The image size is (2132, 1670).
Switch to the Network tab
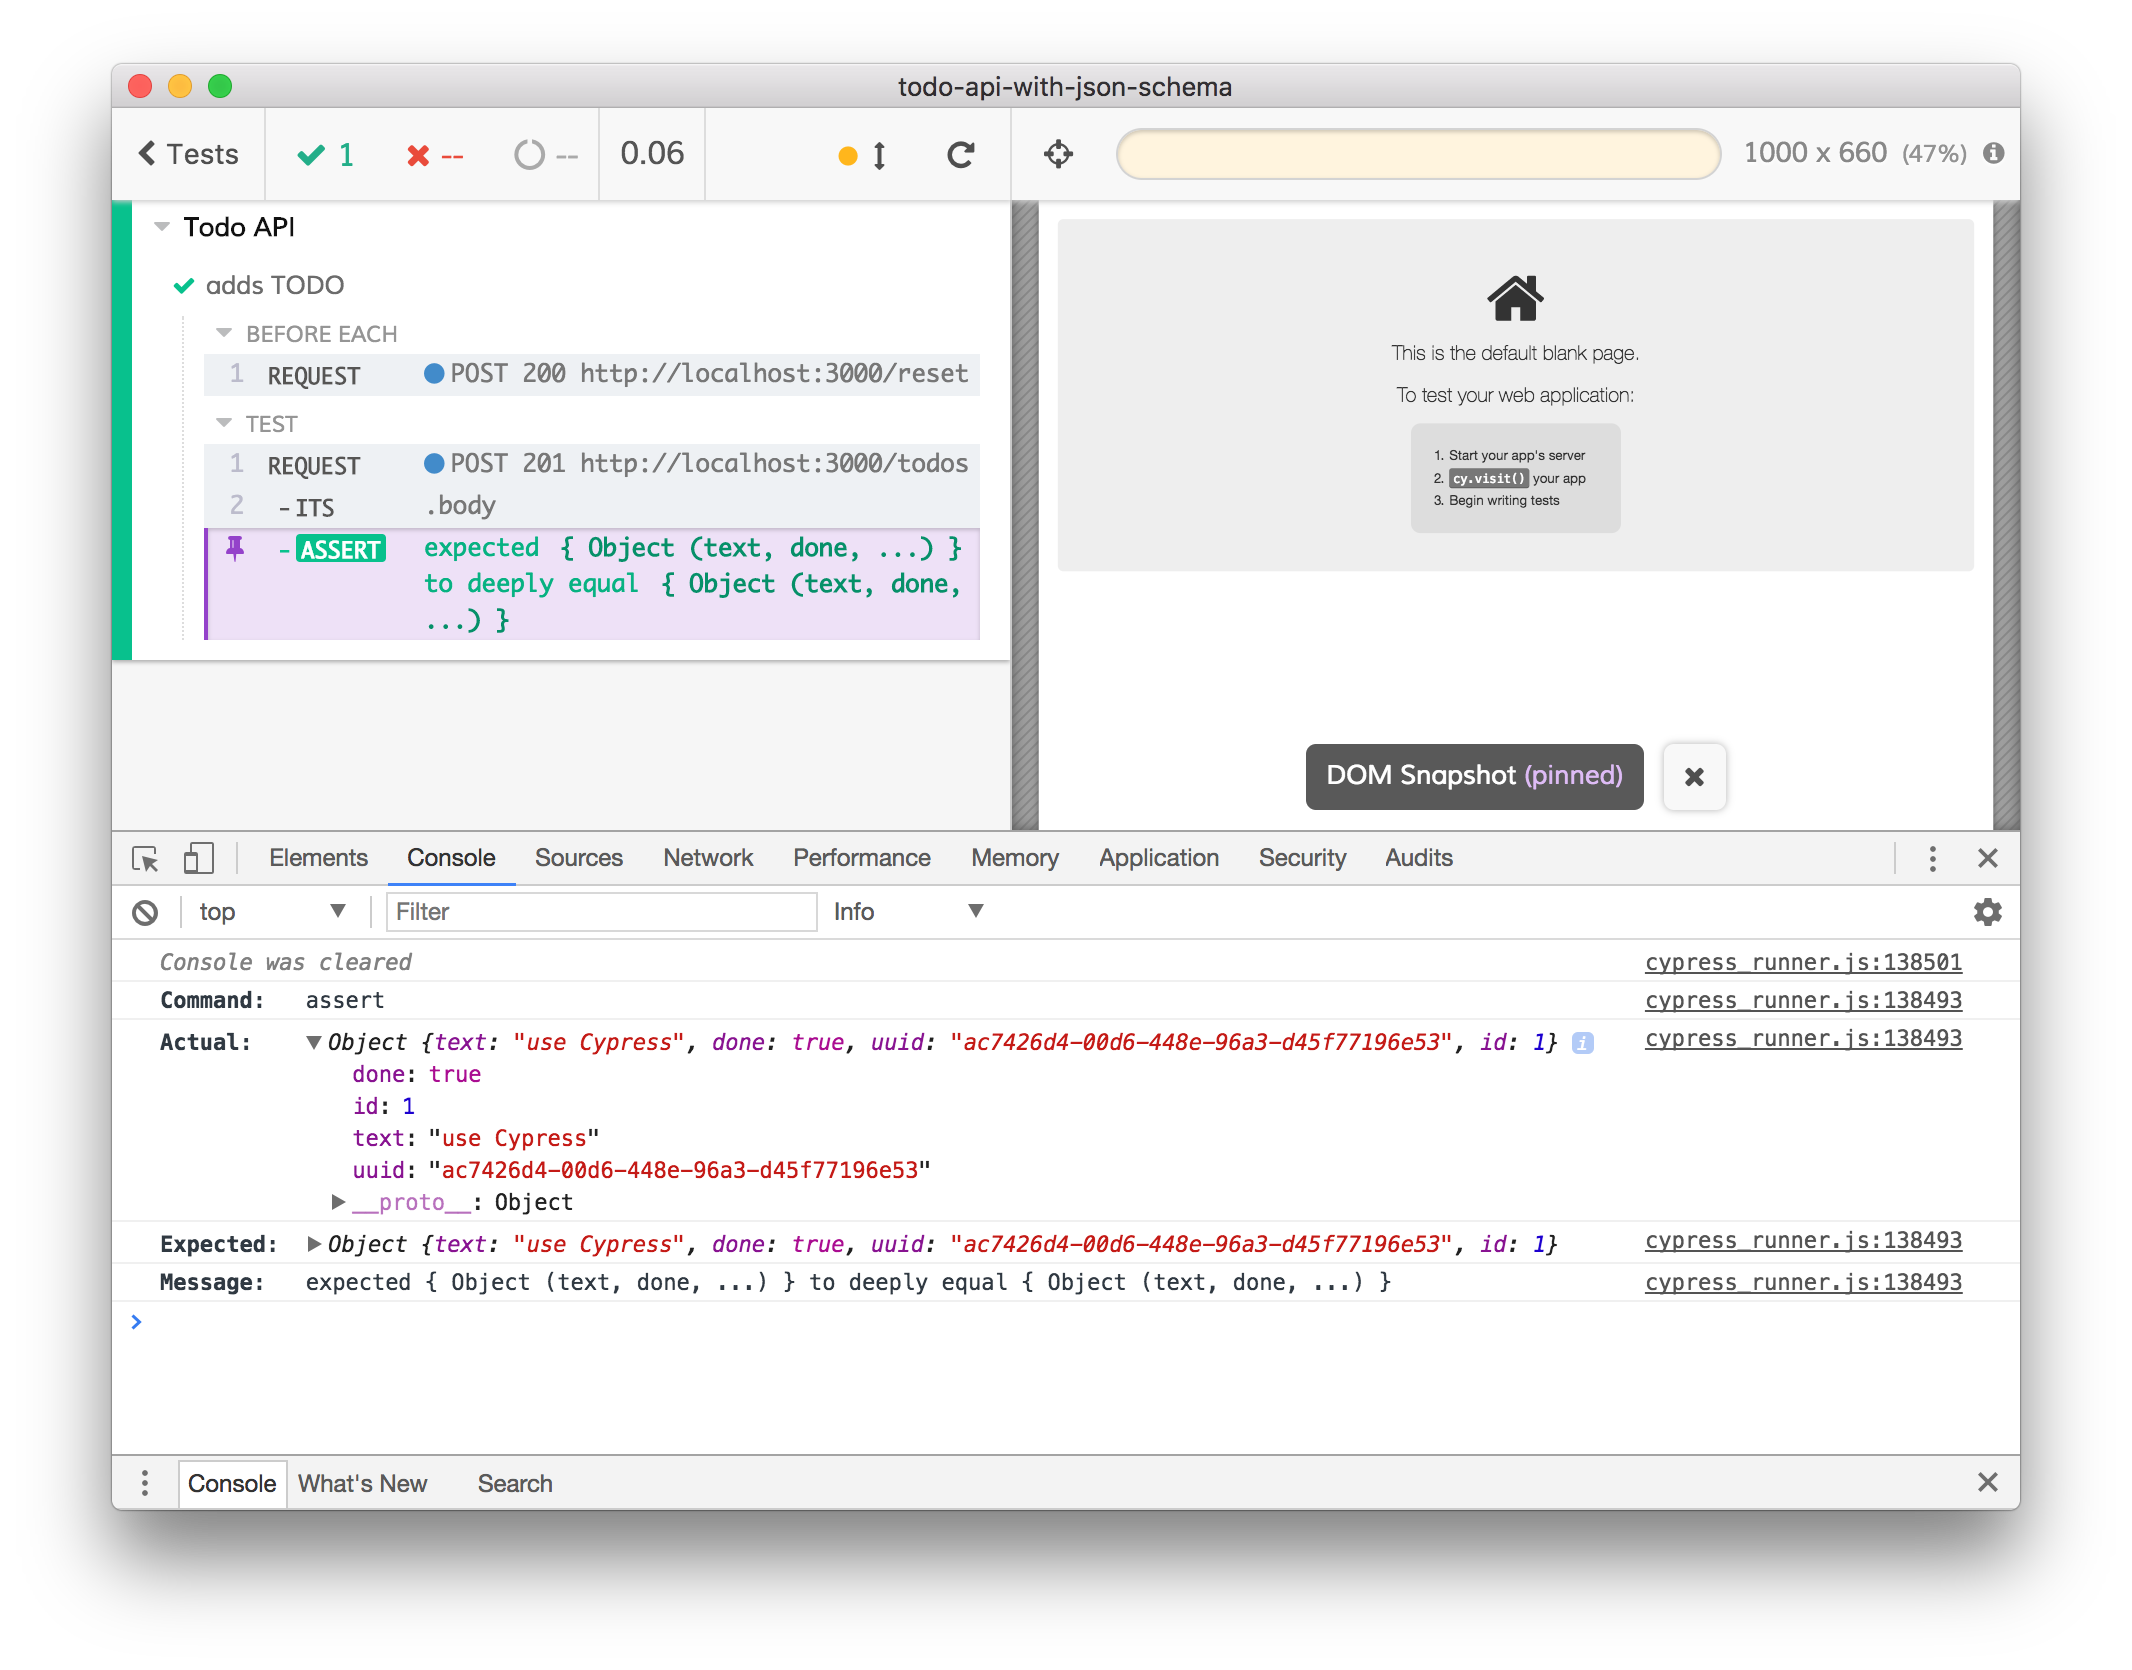[x=707, y=858]
